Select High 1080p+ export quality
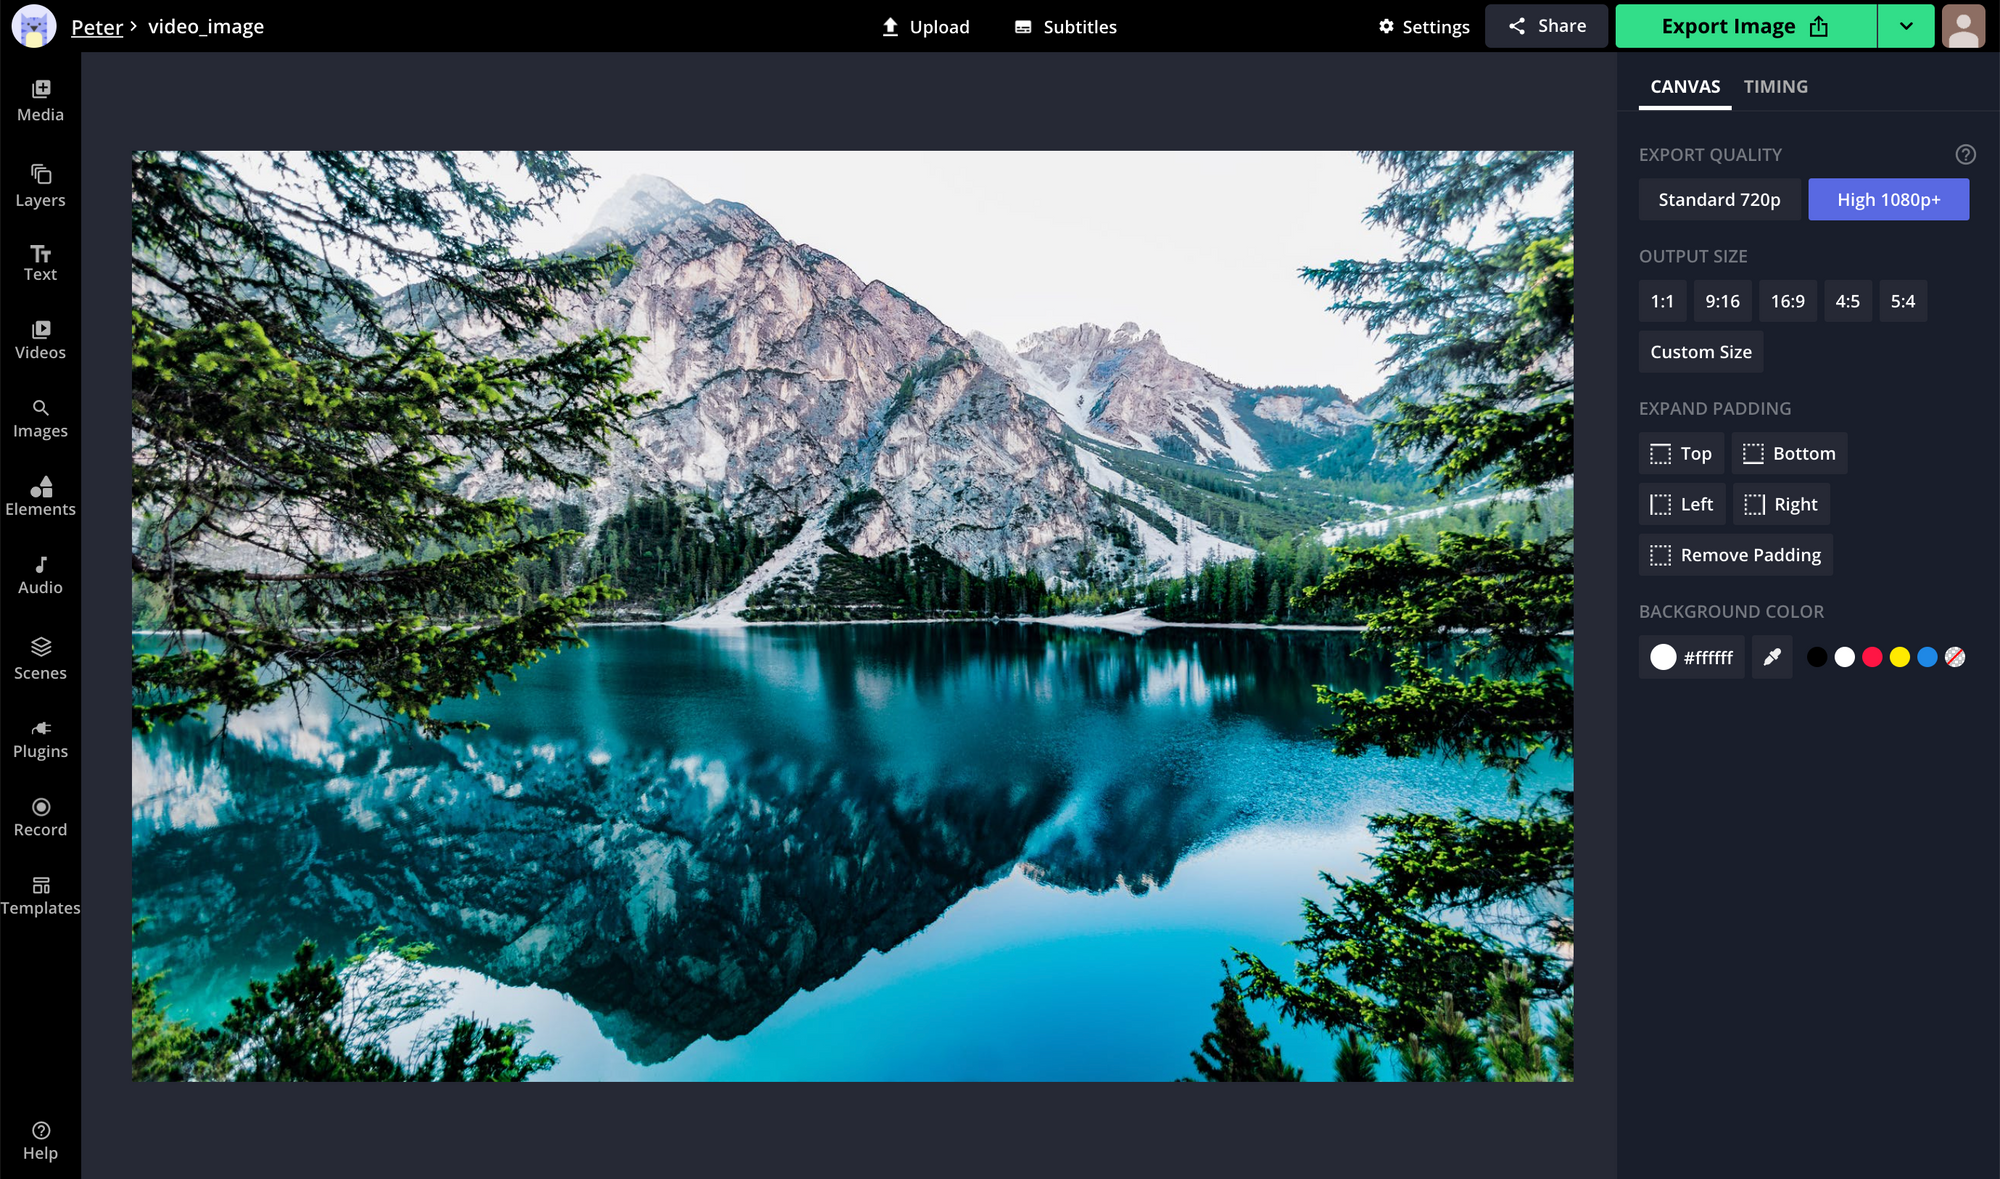 tap(1888, 199)
